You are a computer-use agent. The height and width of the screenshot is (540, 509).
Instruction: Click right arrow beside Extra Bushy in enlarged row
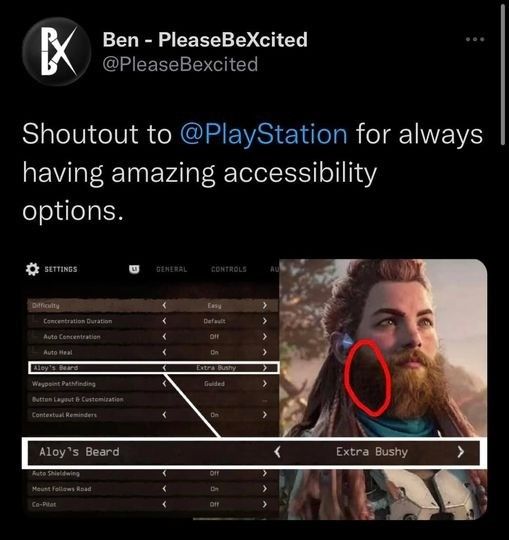tap(460, 451)
